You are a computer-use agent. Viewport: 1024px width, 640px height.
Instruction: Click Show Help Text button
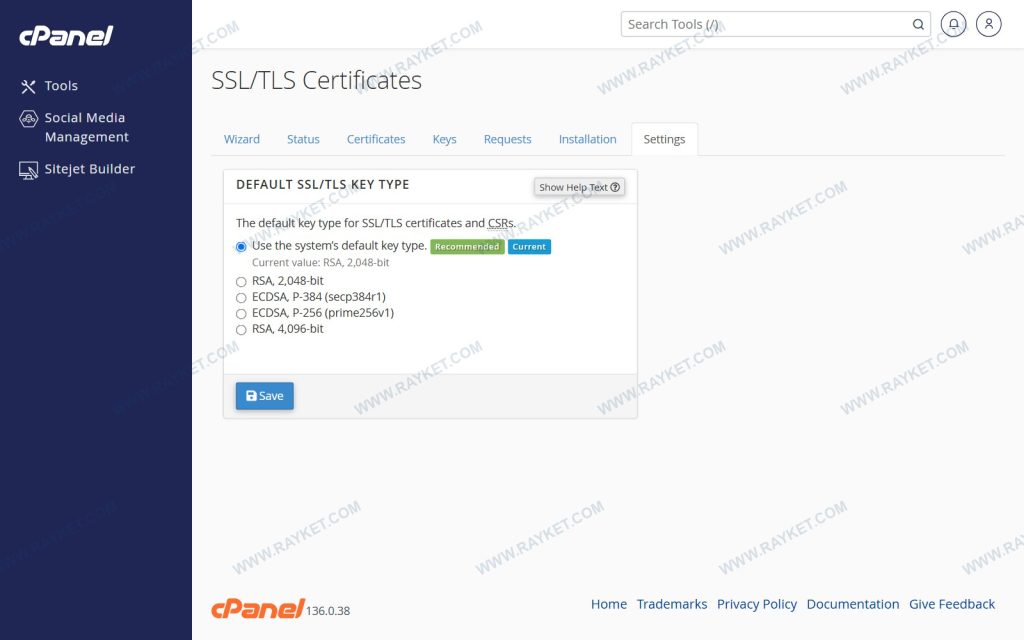(x=579, y=187)
